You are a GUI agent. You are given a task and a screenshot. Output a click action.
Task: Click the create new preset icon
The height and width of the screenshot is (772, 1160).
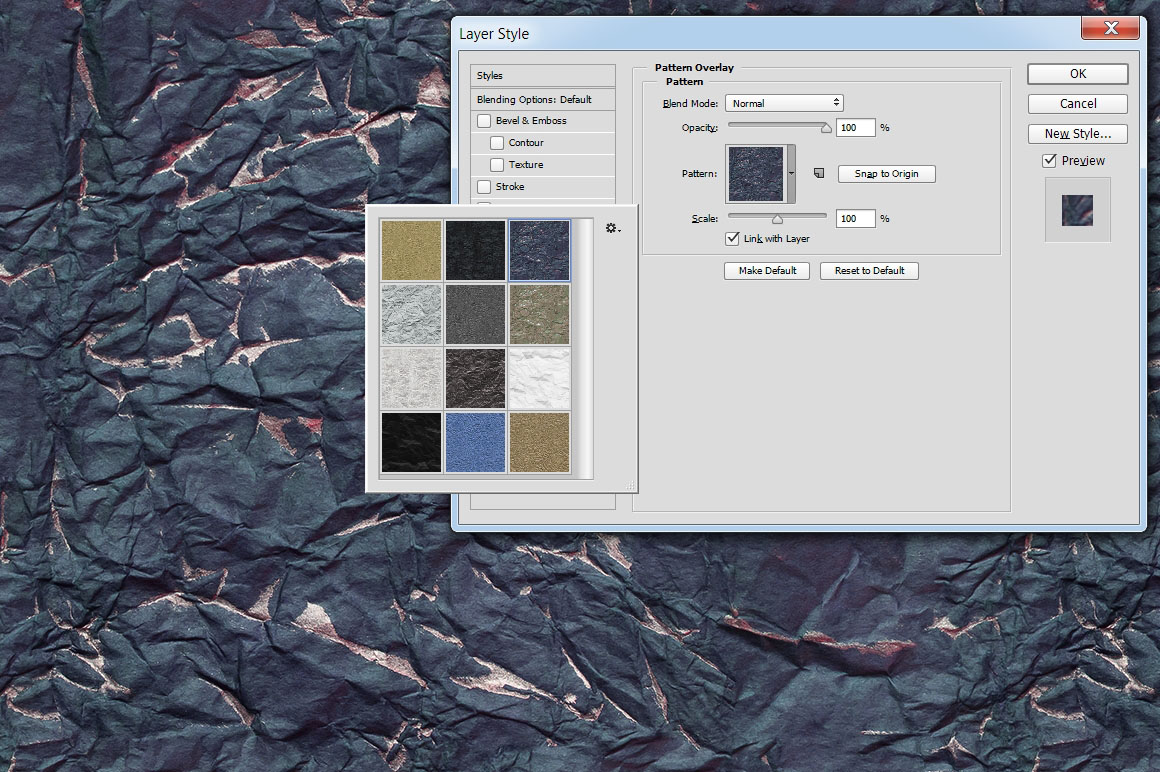(x=818, y=173)
